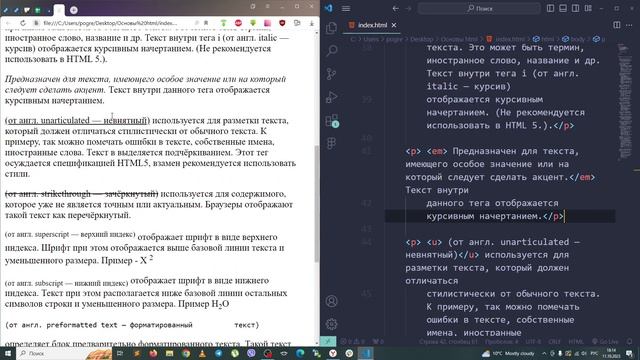This screenshot has width=640, height=360.
Task: Open Task View on the taskbar
Action: click(x=120, y=353)
